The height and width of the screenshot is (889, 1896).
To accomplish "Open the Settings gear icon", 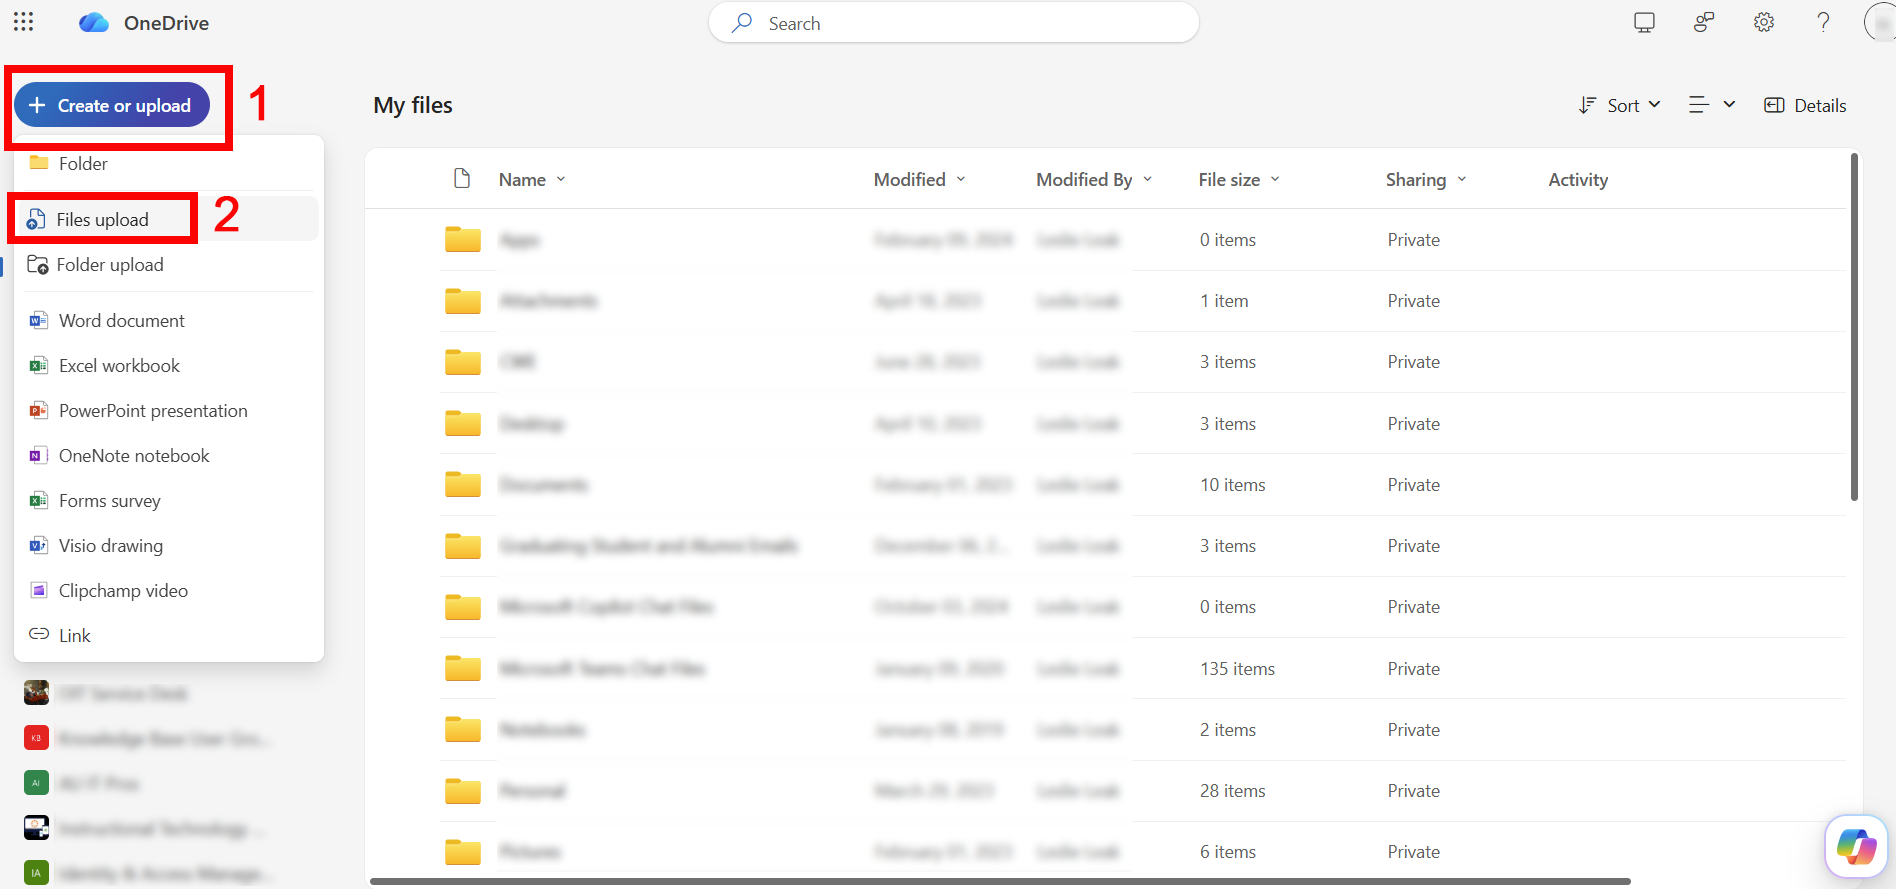I will [x=1764, y=22].
